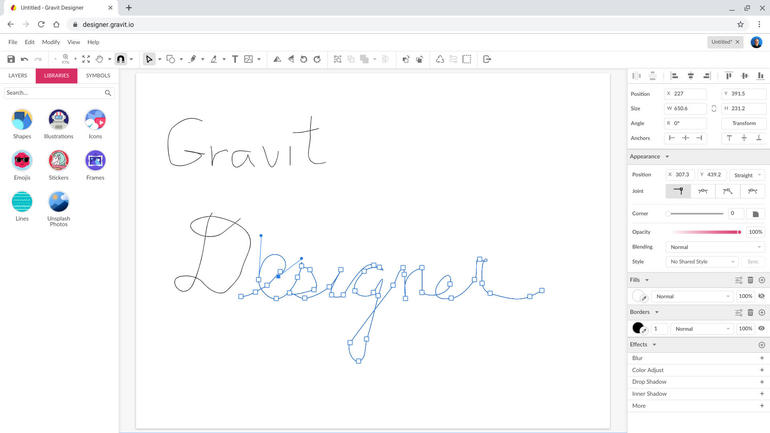Open the fill blending Normal dropdown
The height and width of the screenshot is (433, 770).
(x=692, y=296)
